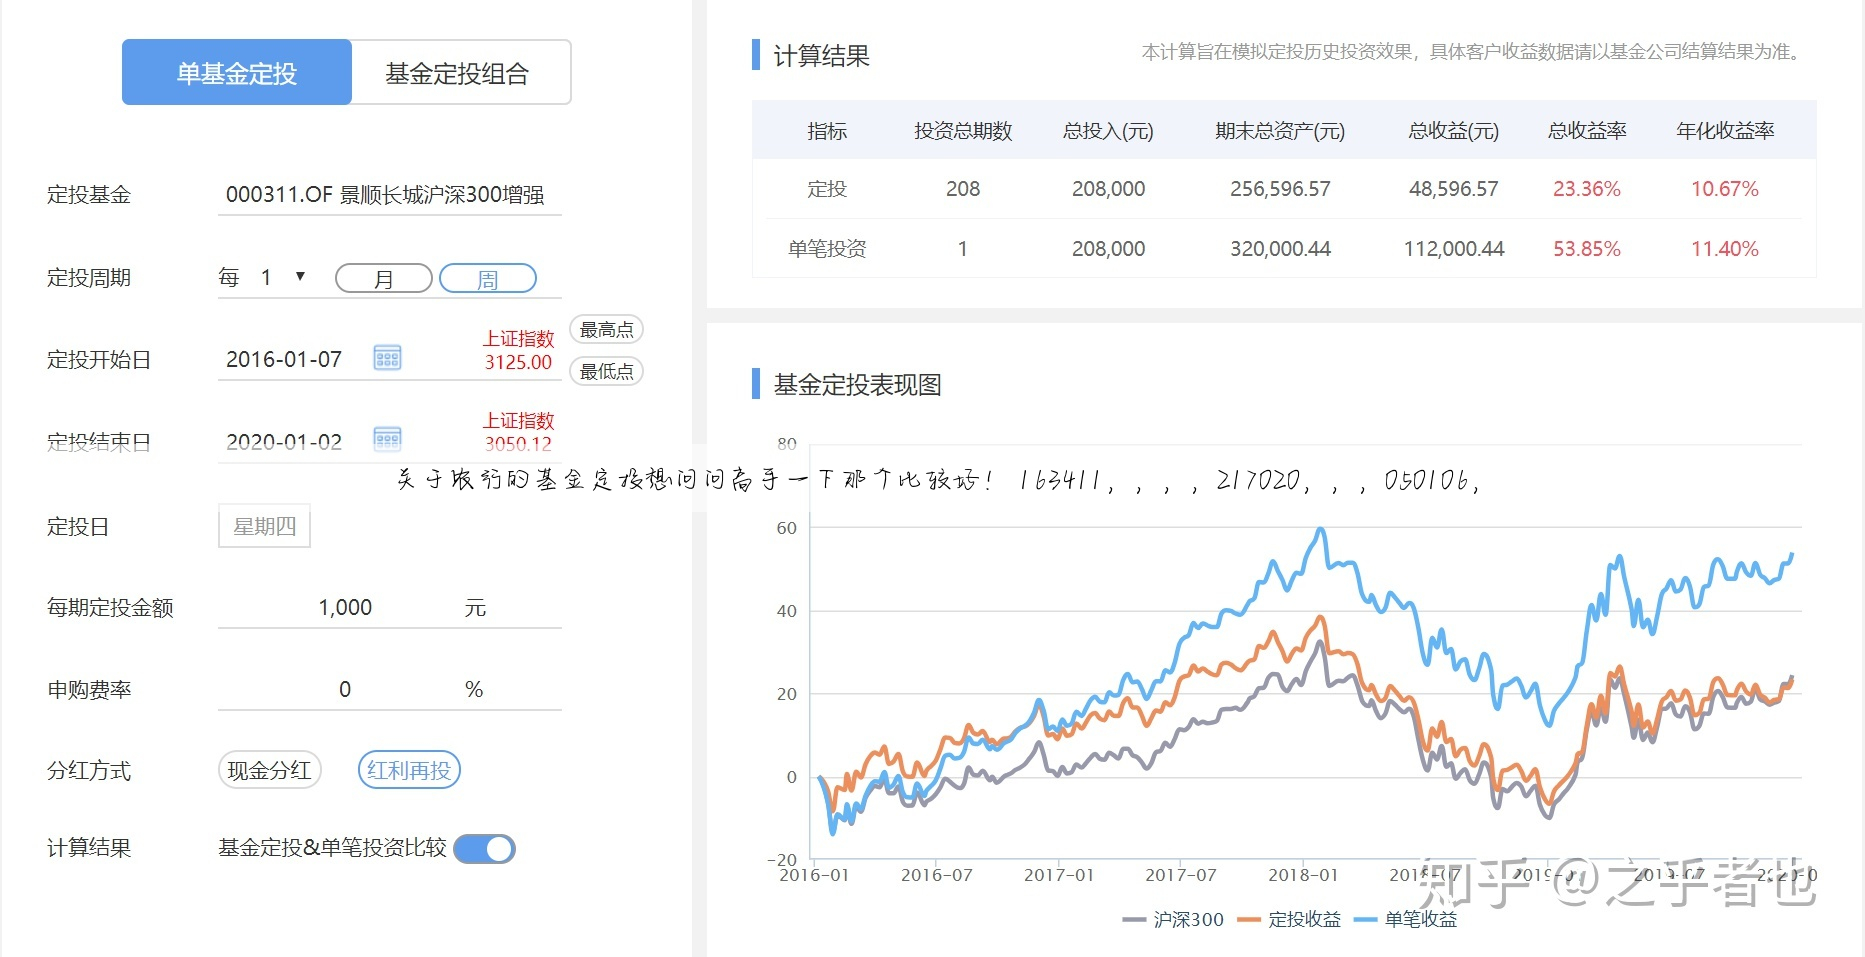Click 定投 总收益率 value 23.36%

[1587, 189]
